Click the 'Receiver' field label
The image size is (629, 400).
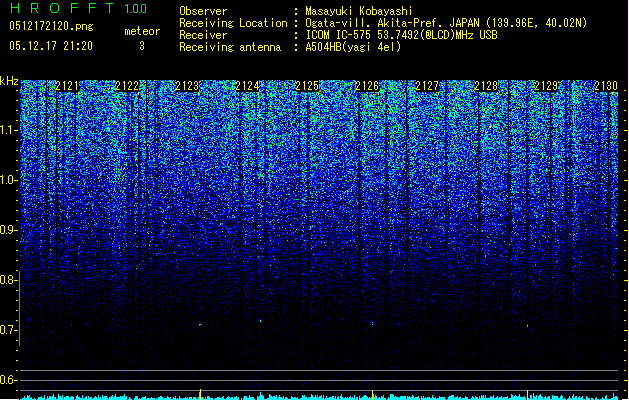203,35
